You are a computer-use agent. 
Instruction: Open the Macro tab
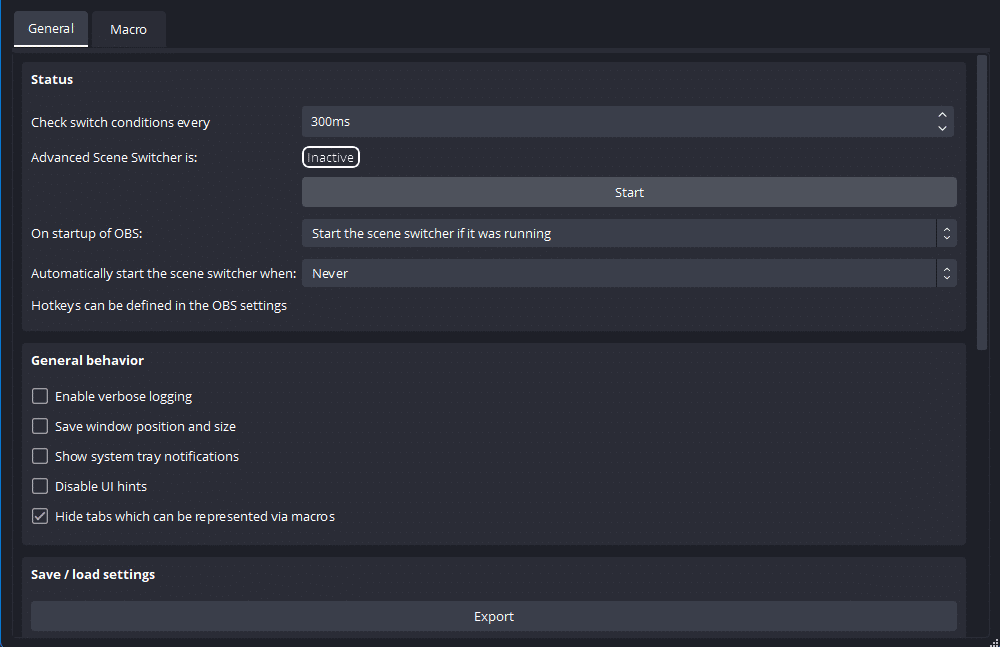coord(128,29)
